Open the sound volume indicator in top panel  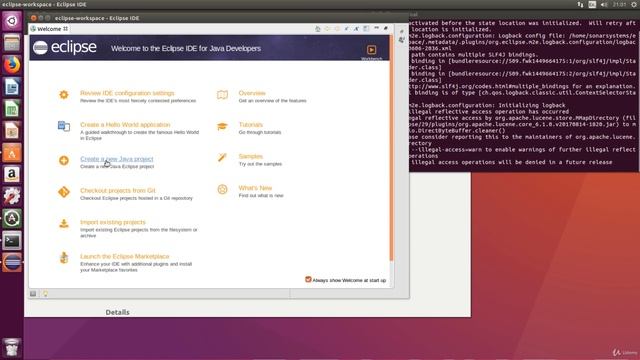click(x=604, y=4)
